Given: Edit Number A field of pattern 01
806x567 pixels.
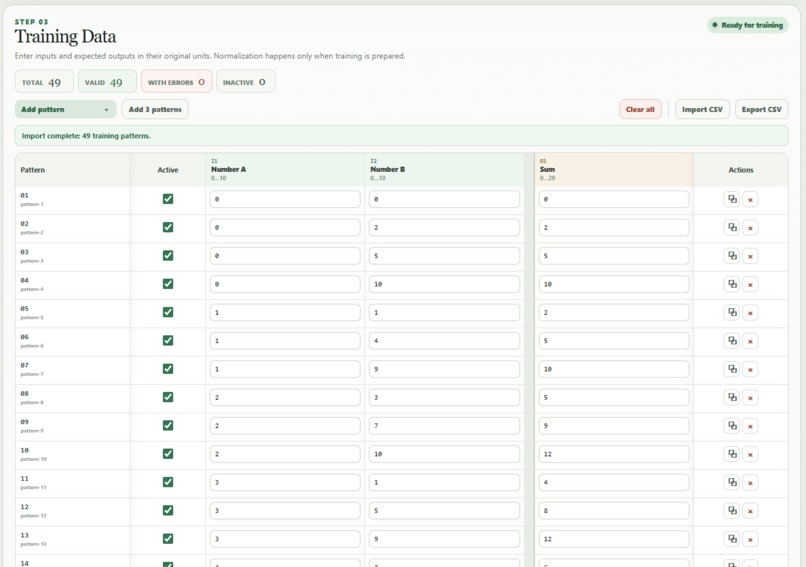Looking at the screenshot, I should [x=285, y=199].
